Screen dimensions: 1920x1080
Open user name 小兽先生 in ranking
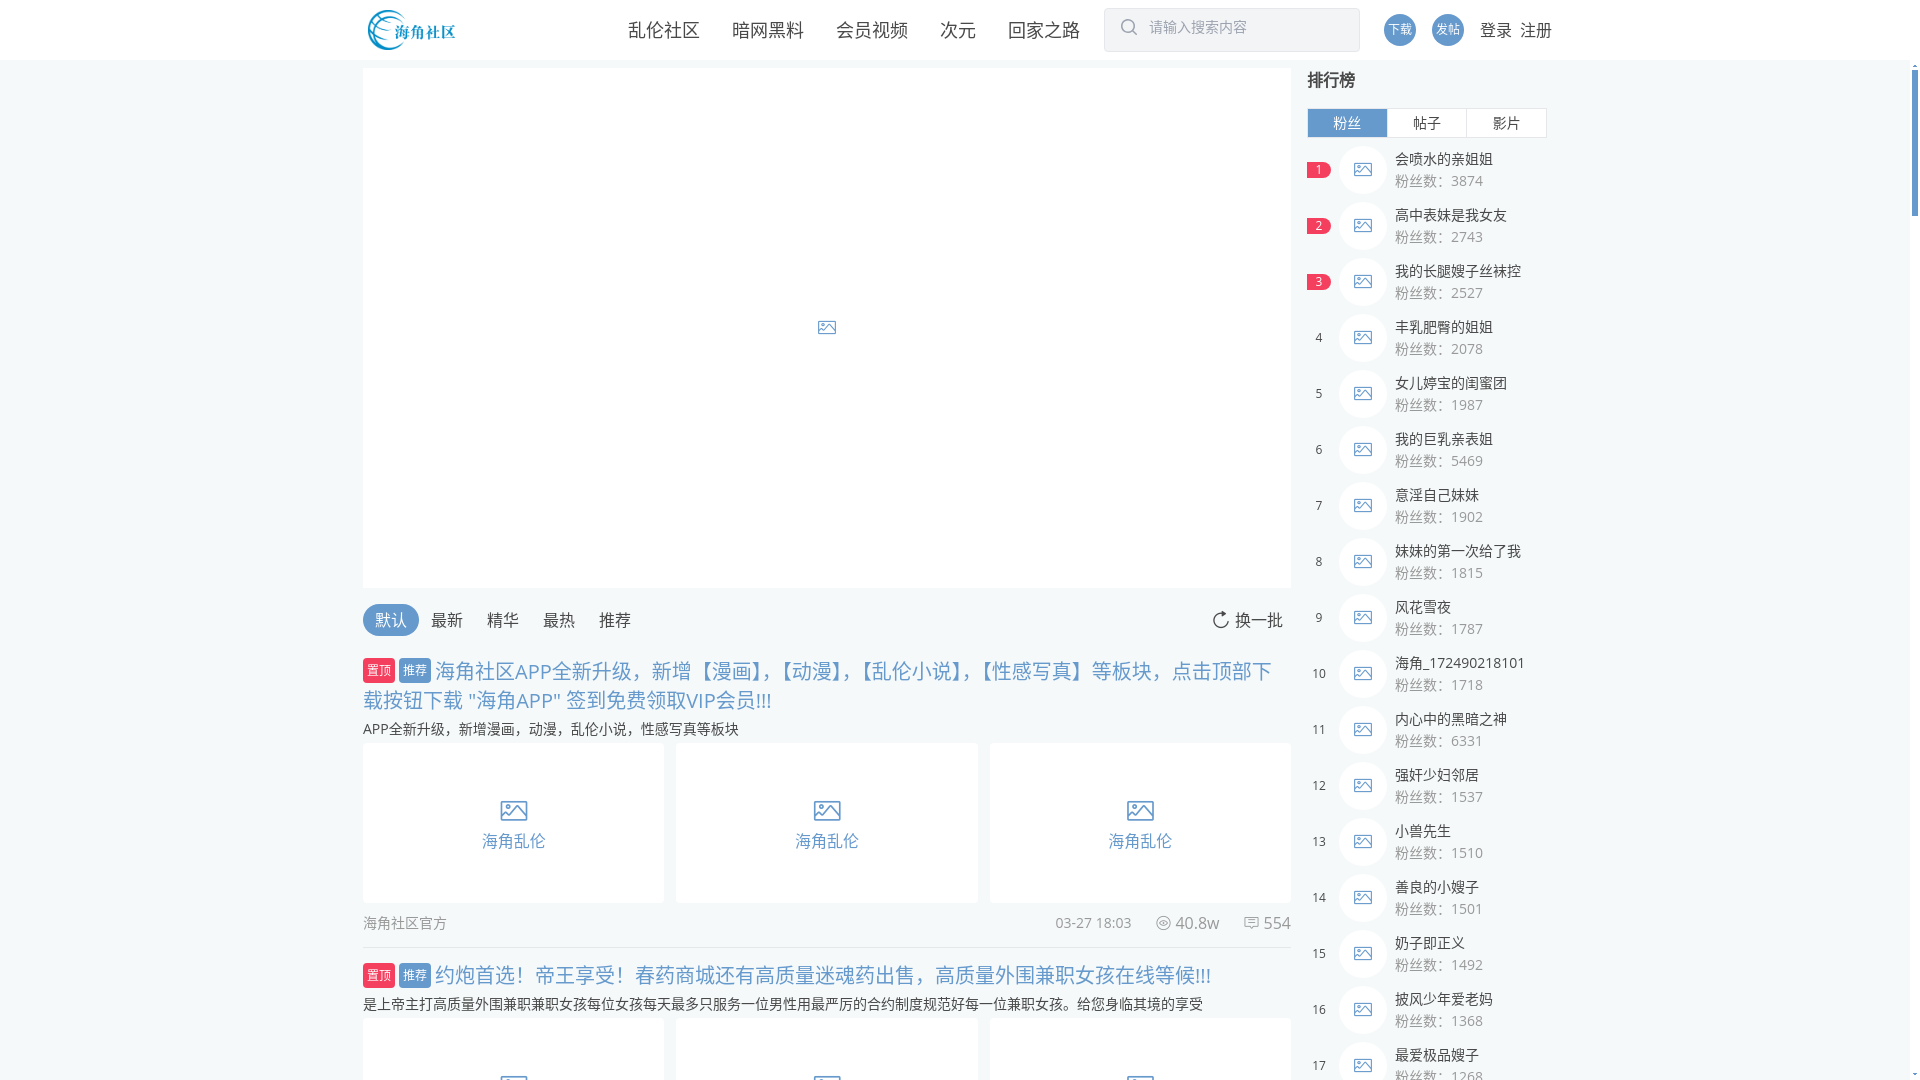point(1423,831)
